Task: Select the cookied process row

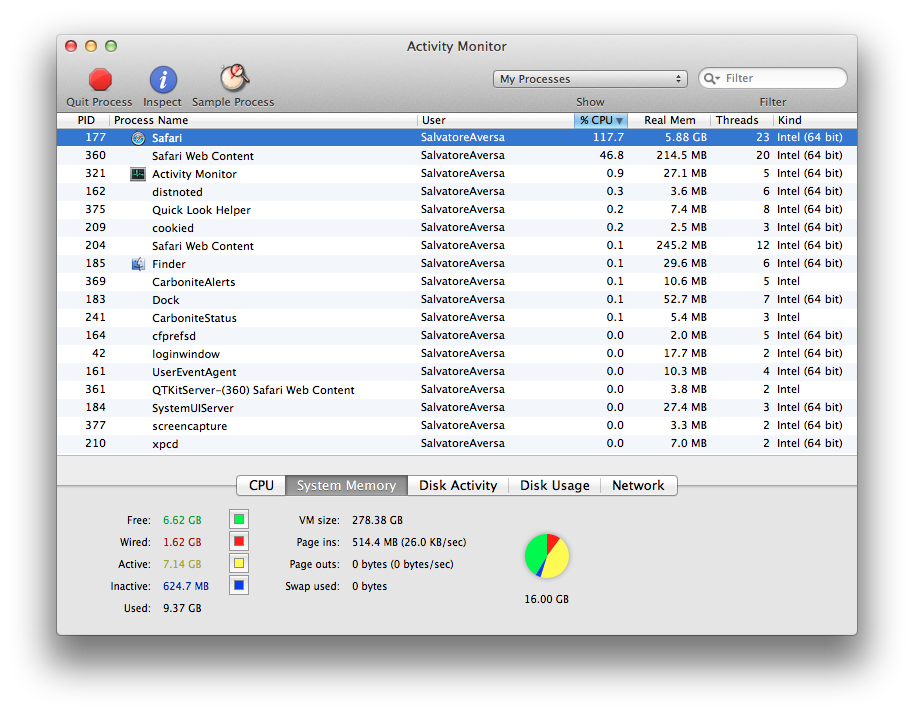Action: [x=457, y=228]
